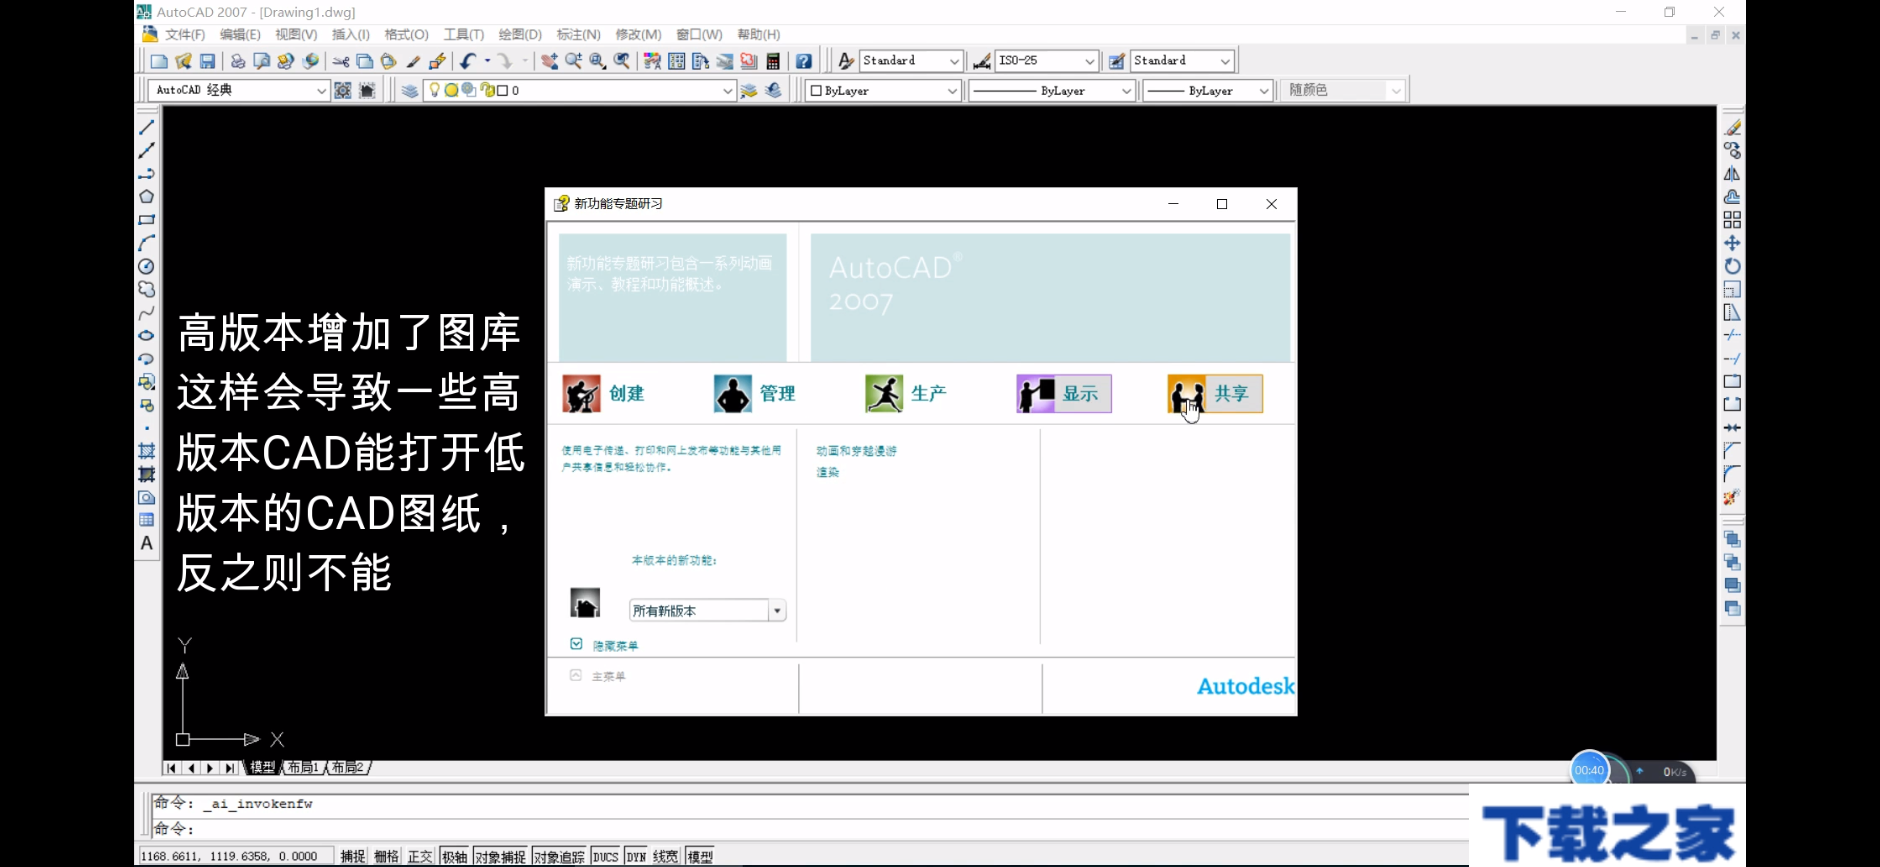Toggle DUCS in status bar

point(606,856)
